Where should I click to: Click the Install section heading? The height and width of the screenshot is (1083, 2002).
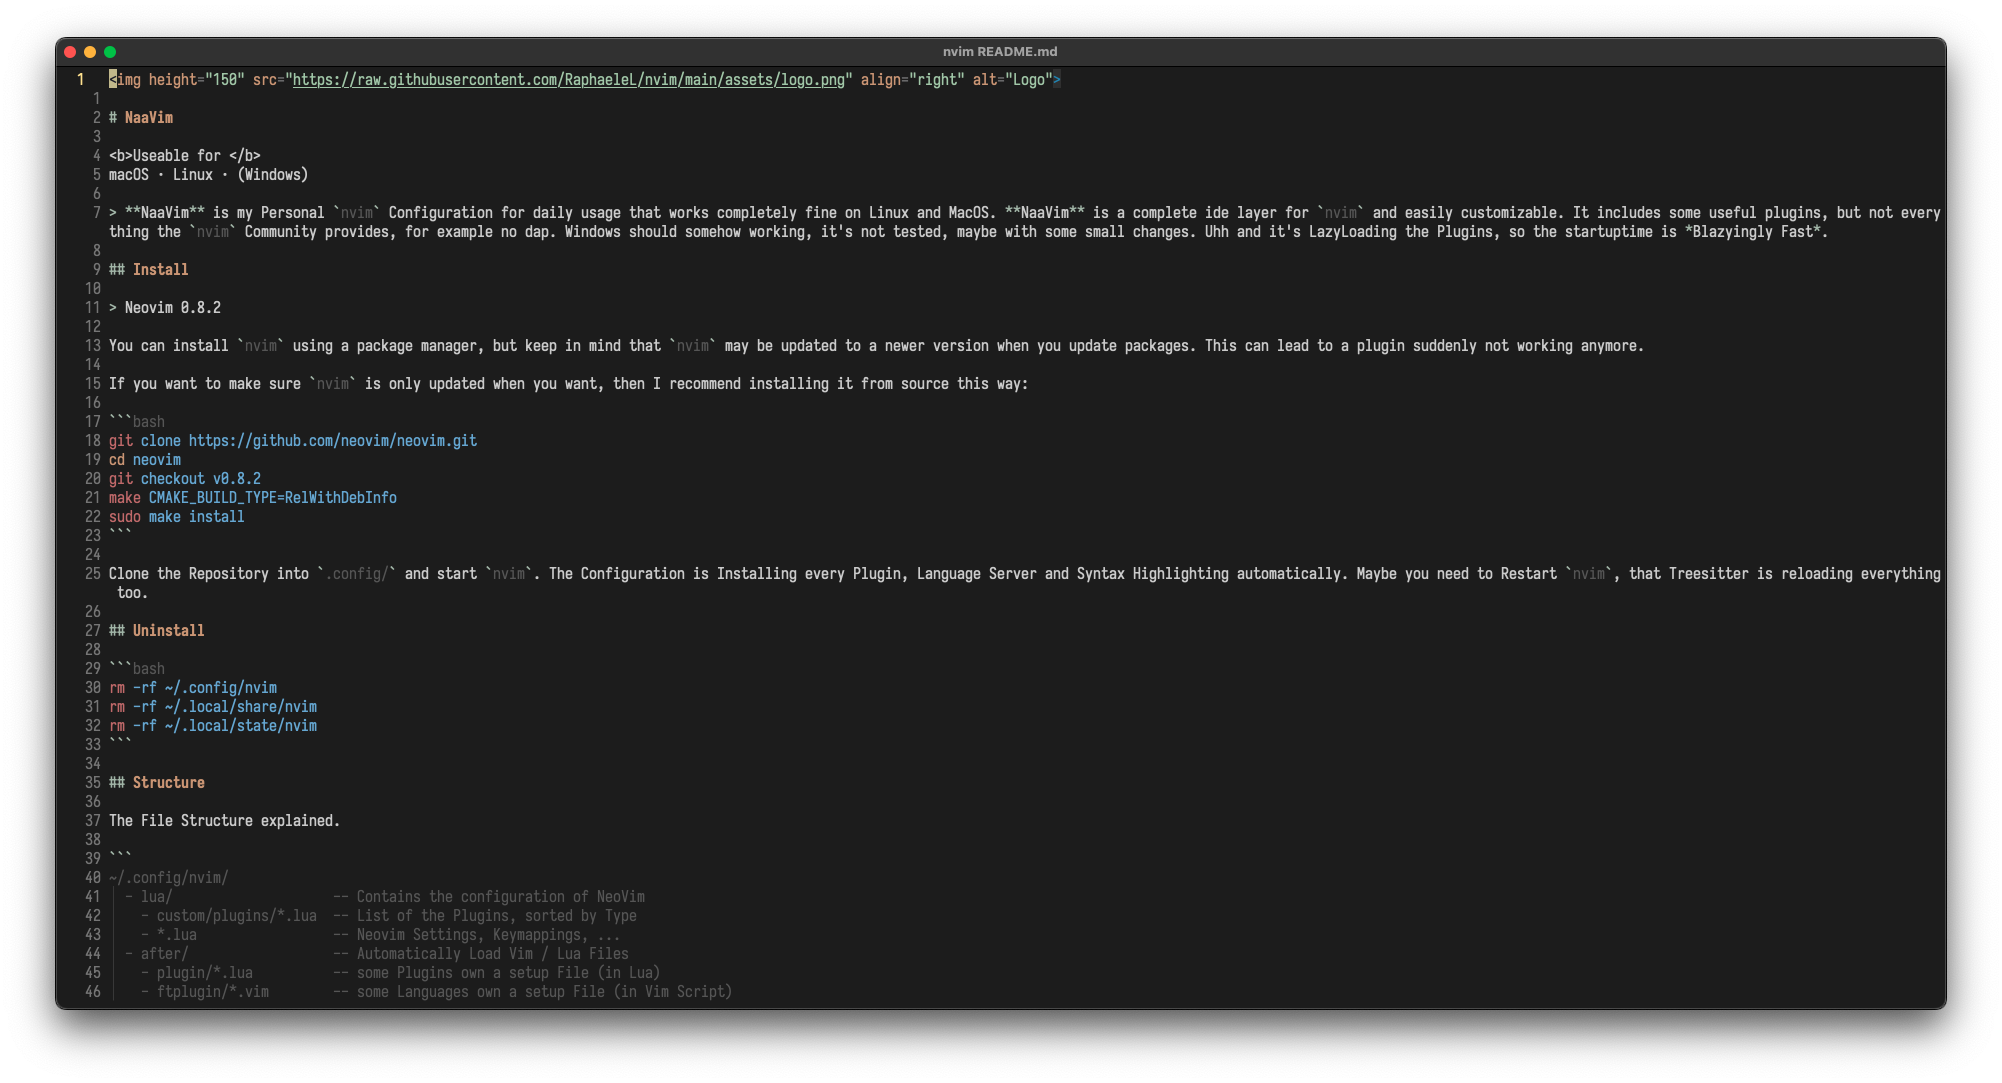[160, 270]
